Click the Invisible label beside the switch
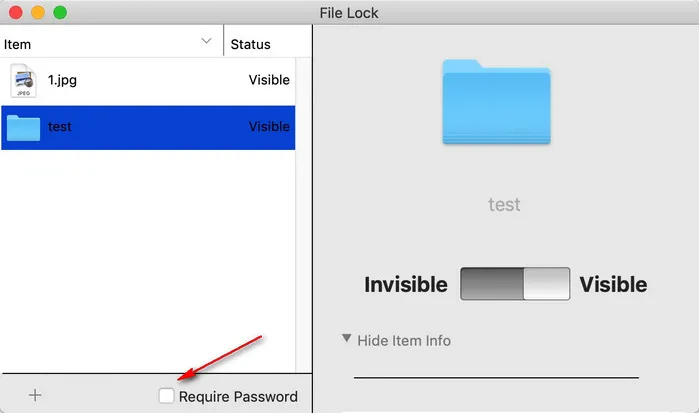Viewport: 699px width, 413px height. pos(405,285)
